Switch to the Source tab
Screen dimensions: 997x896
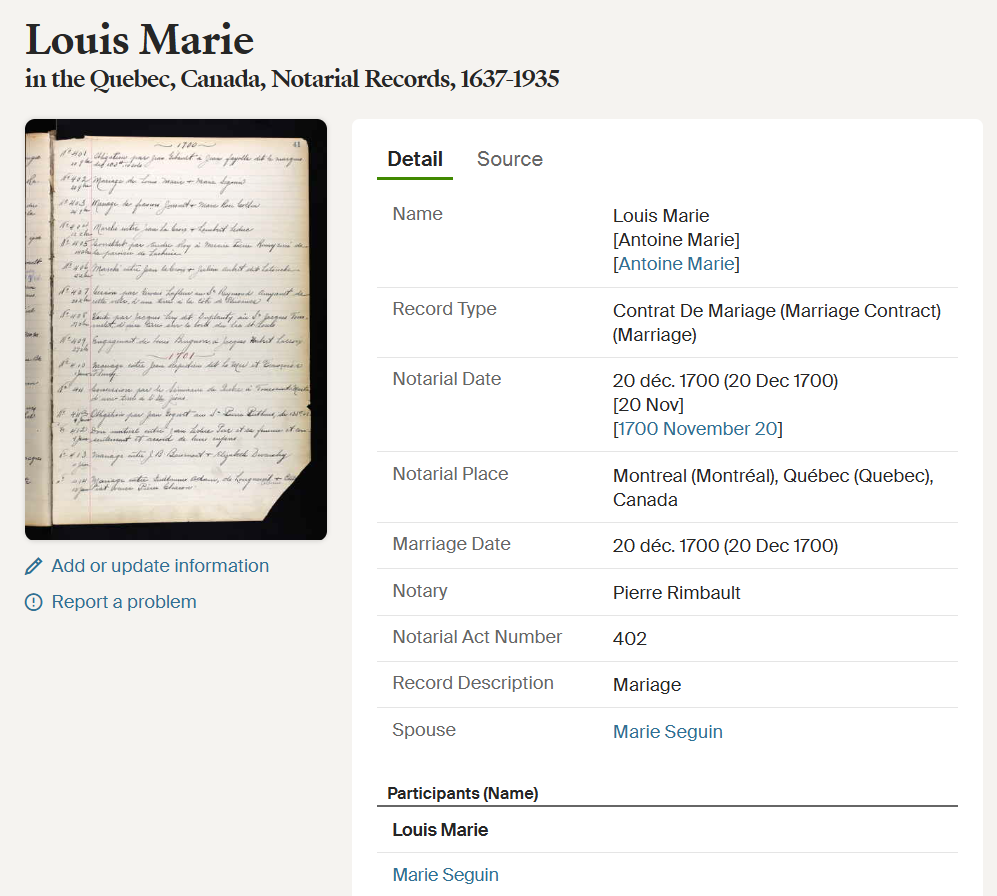click(x=509, y=159)
